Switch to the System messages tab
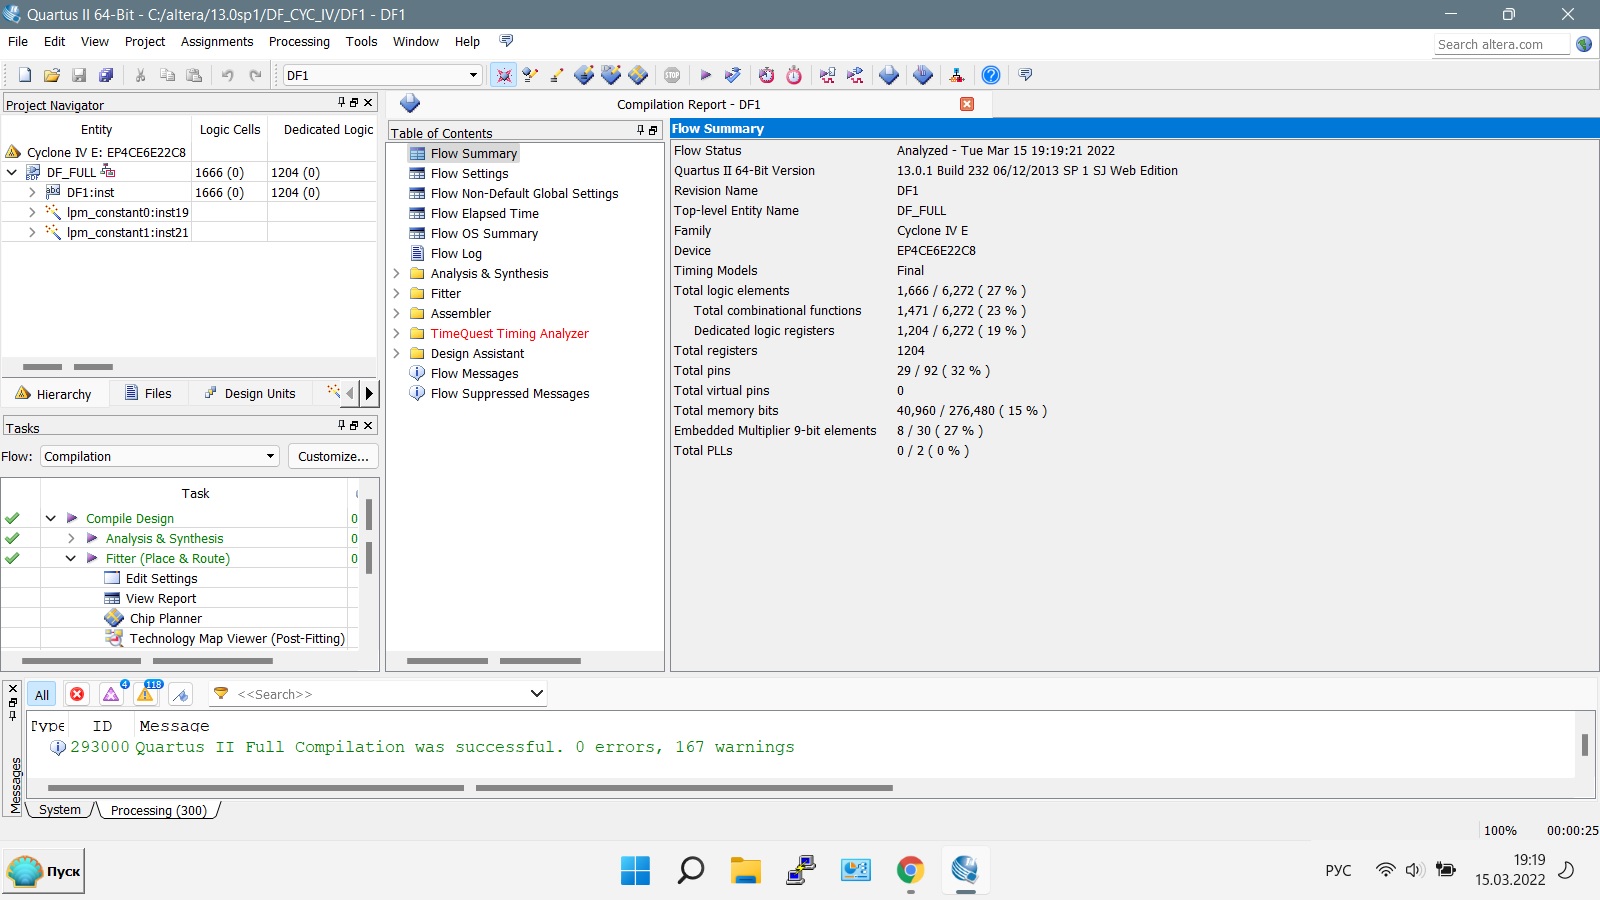The height and width of the screenshot is (900, 1600). coord(60,810)
